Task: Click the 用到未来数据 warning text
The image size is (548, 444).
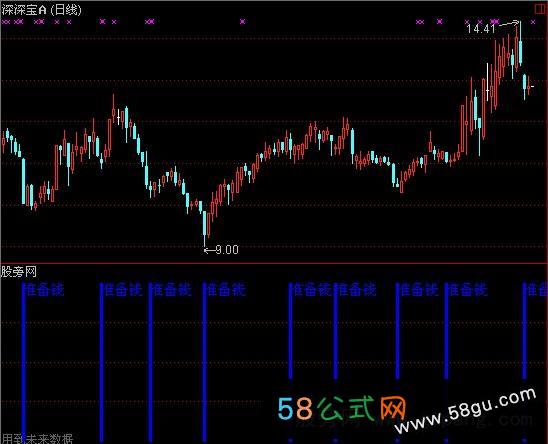Action: point(37,438)
